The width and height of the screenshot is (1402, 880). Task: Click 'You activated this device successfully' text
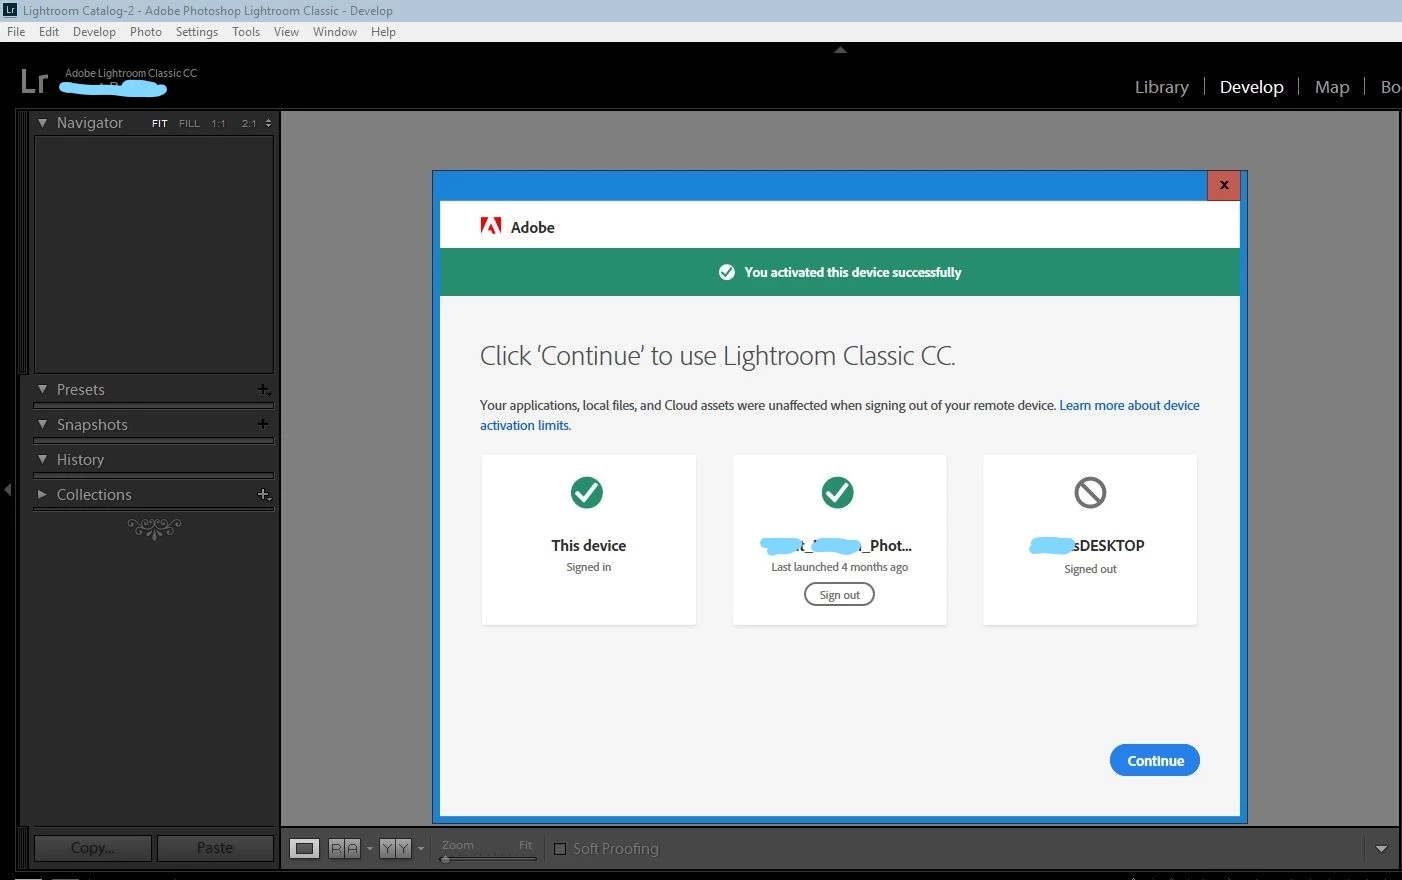tap(853, 272)
